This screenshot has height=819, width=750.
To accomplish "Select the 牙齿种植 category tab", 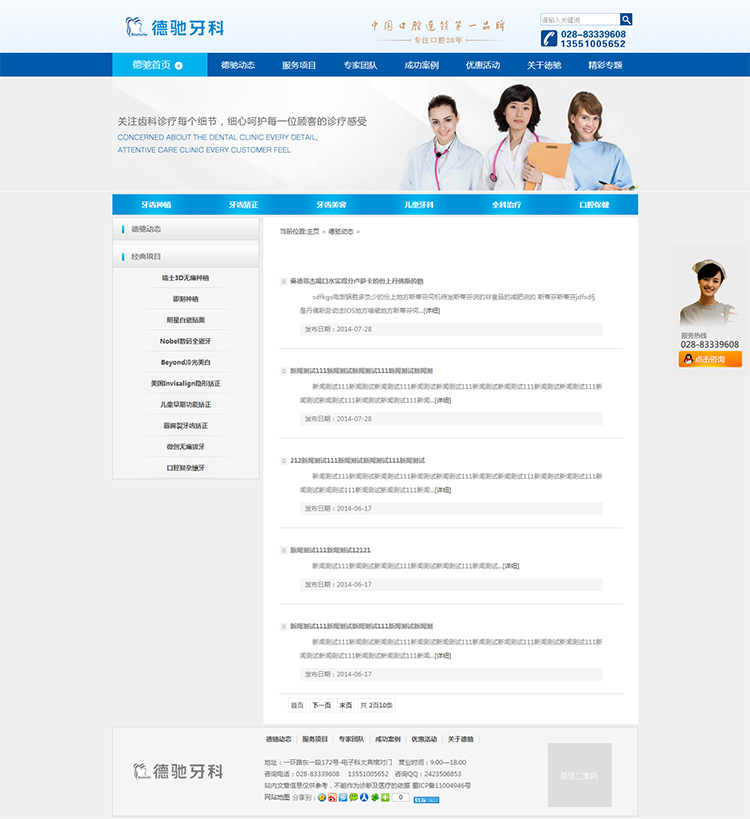I will click(x=156, y=204).
